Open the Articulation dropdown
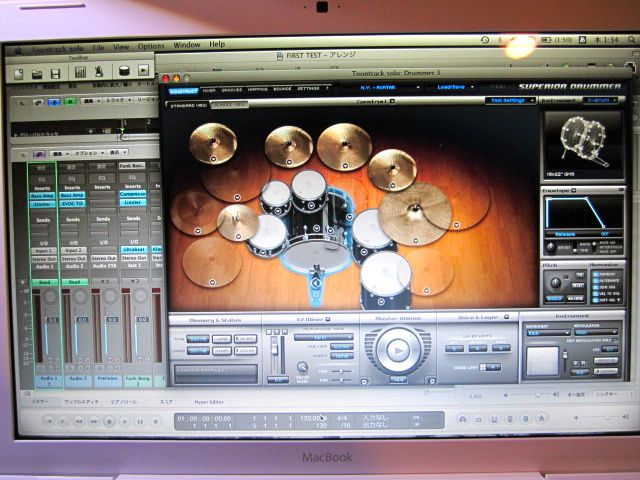 pos(596,333)
